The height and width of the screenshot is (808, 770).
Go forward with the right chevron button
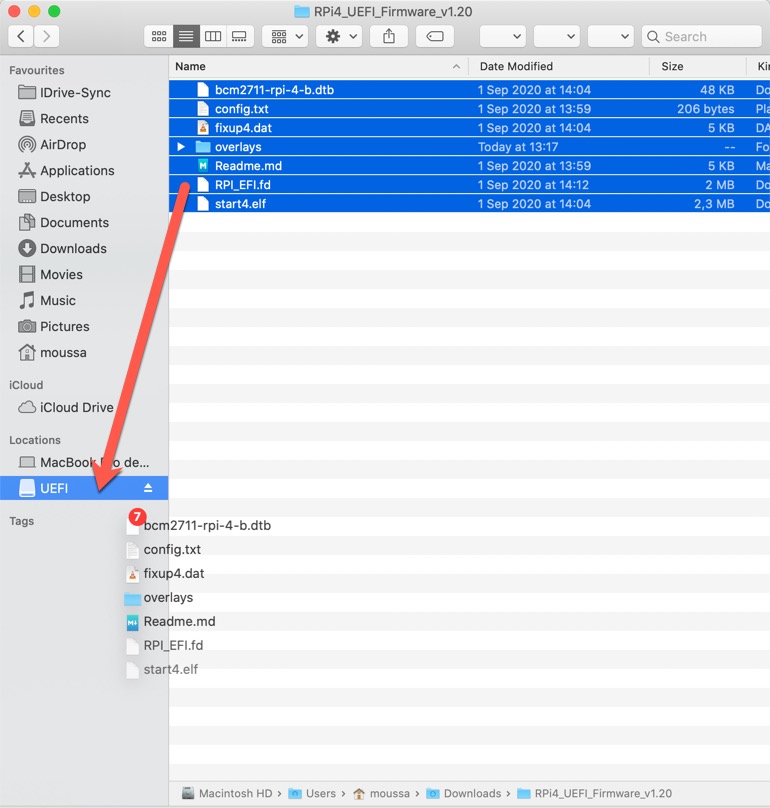[46, 37]
